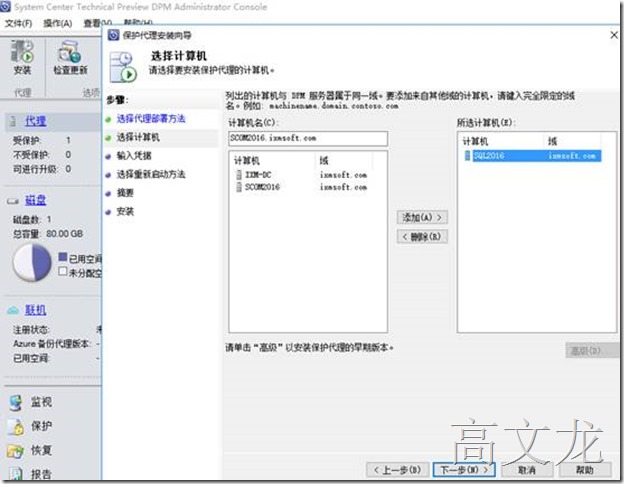Click the wizard header server icon

(123, 67)
